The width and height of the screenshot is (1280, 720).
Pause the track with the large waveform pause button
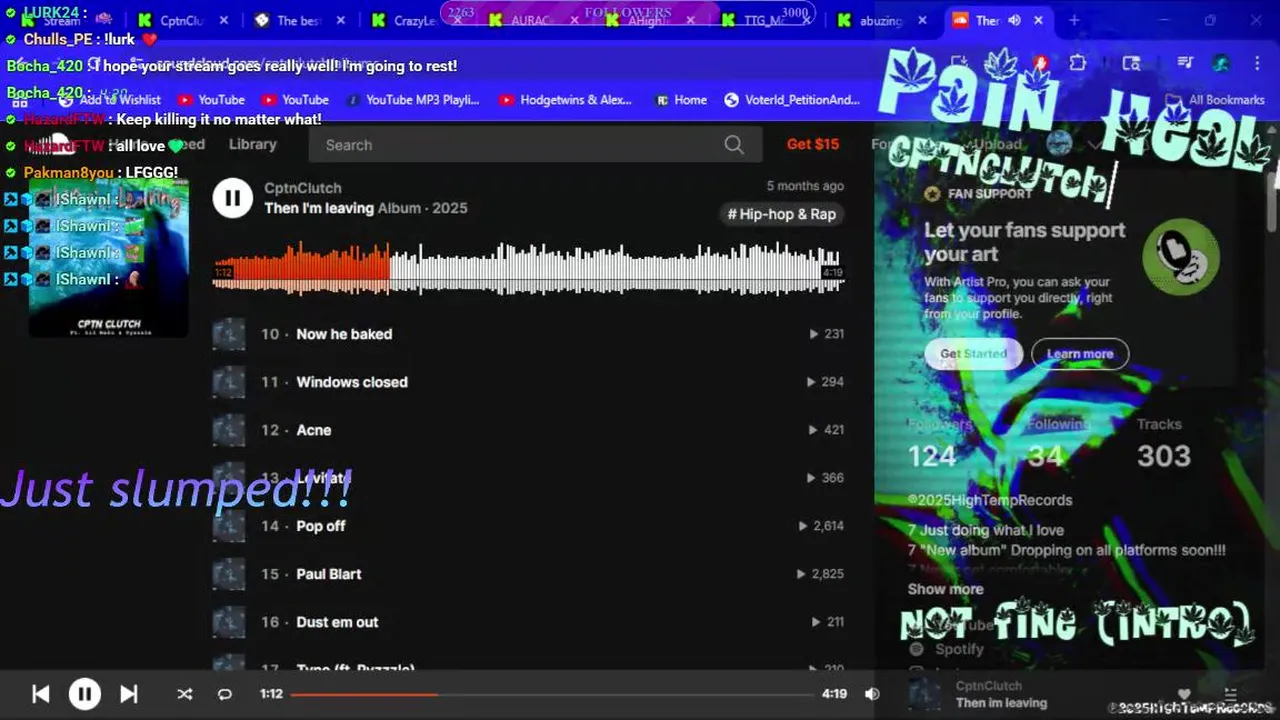[232, 198]
